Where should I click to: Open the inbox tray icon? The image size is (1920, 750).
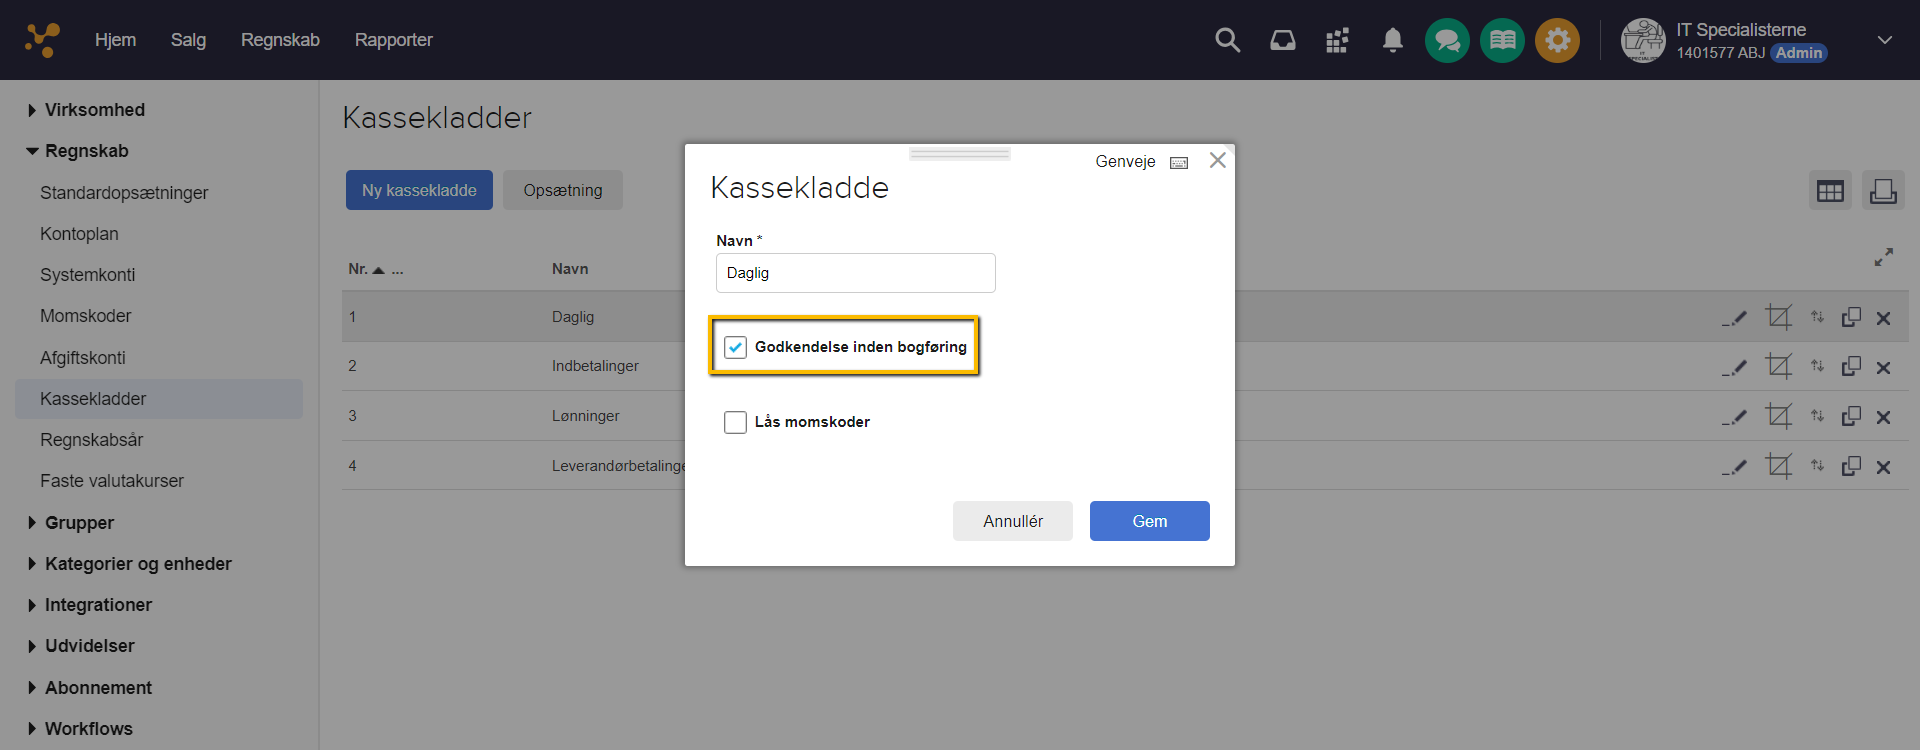point(1282,40)
